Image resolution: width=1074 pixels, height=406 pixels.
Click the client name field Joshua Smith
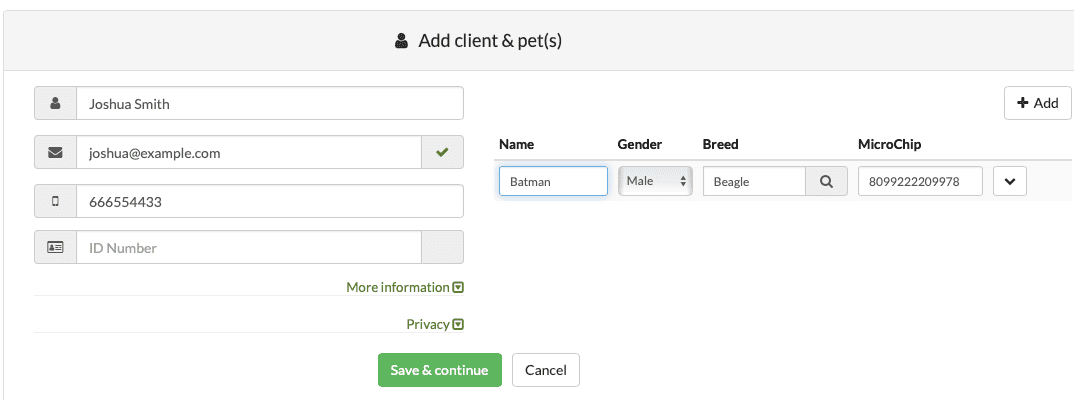coord(270,103)
